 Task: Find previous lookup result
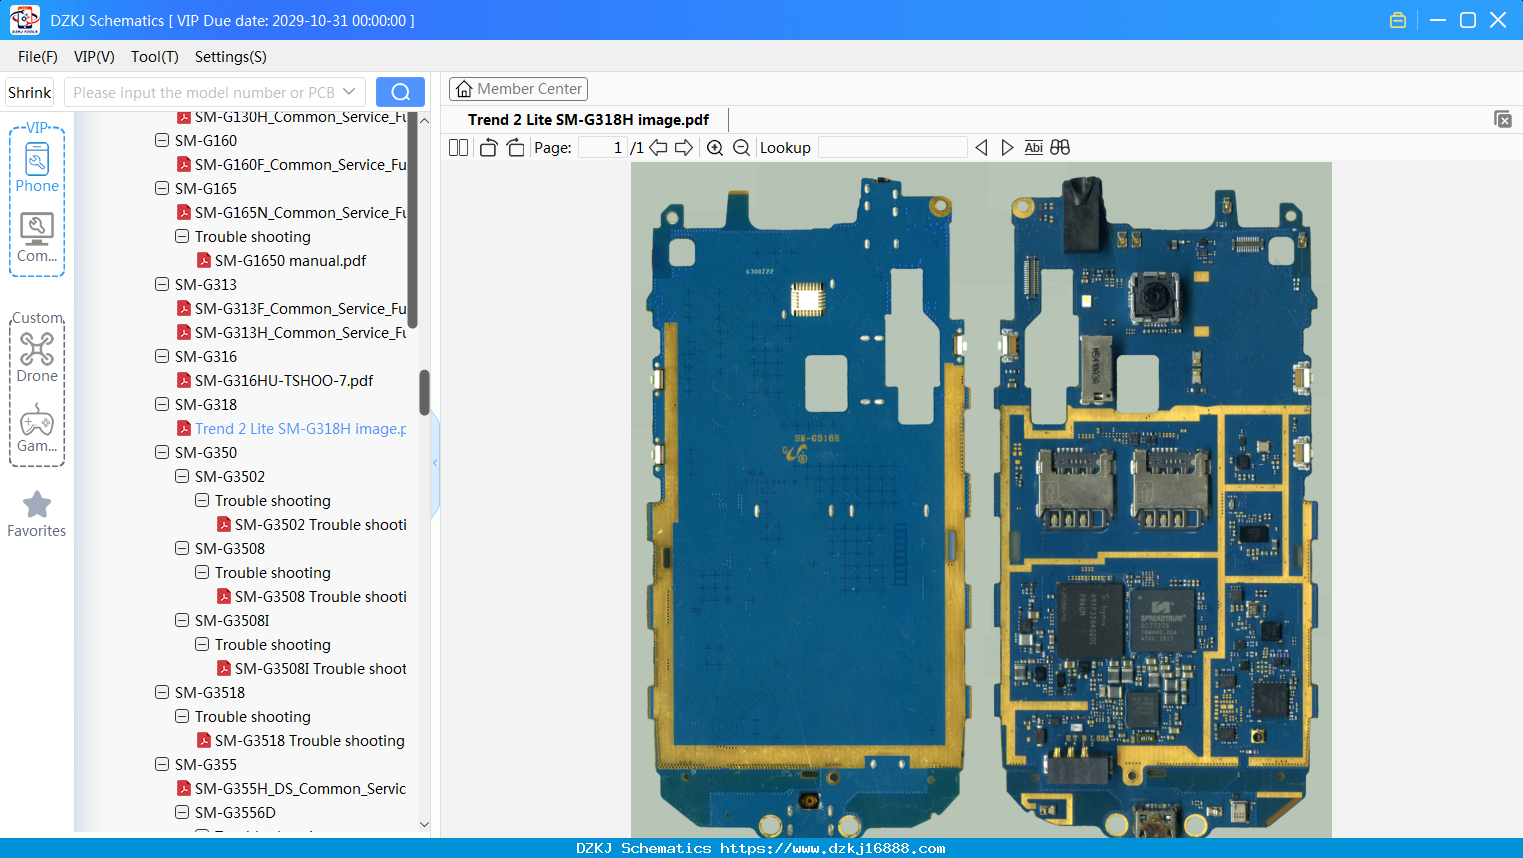(x=981, y=148)
